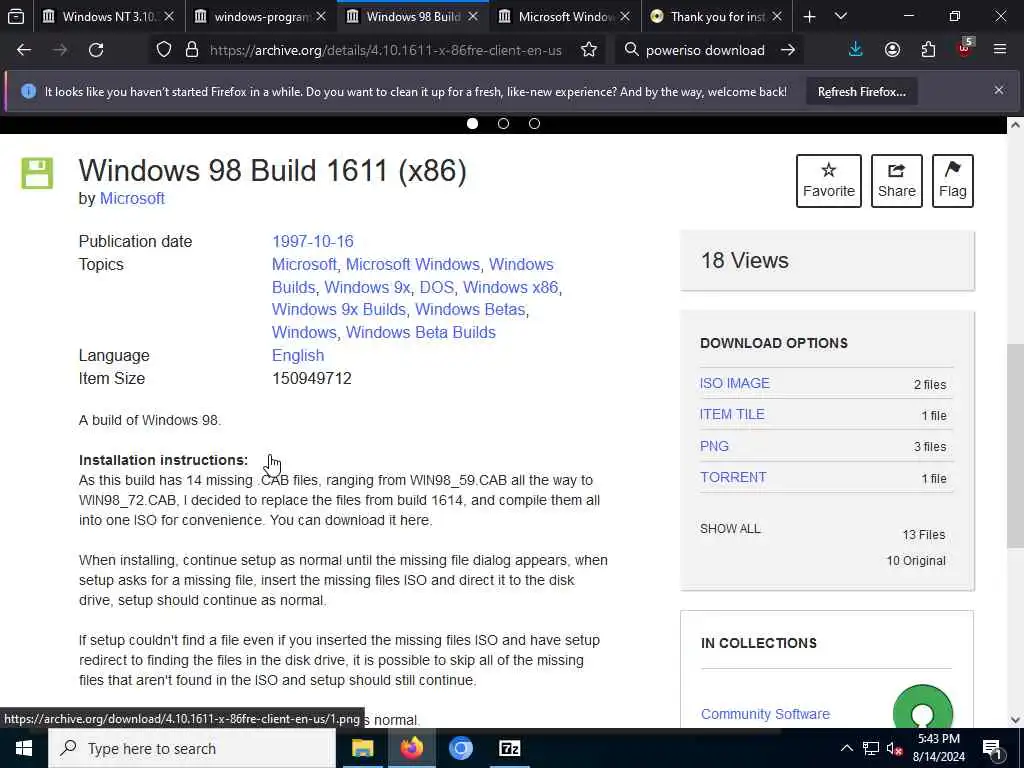The height and width of the screenshot is (768, 1024).
Task: Click the address bar URL field
Action: [x=385, y=50]
